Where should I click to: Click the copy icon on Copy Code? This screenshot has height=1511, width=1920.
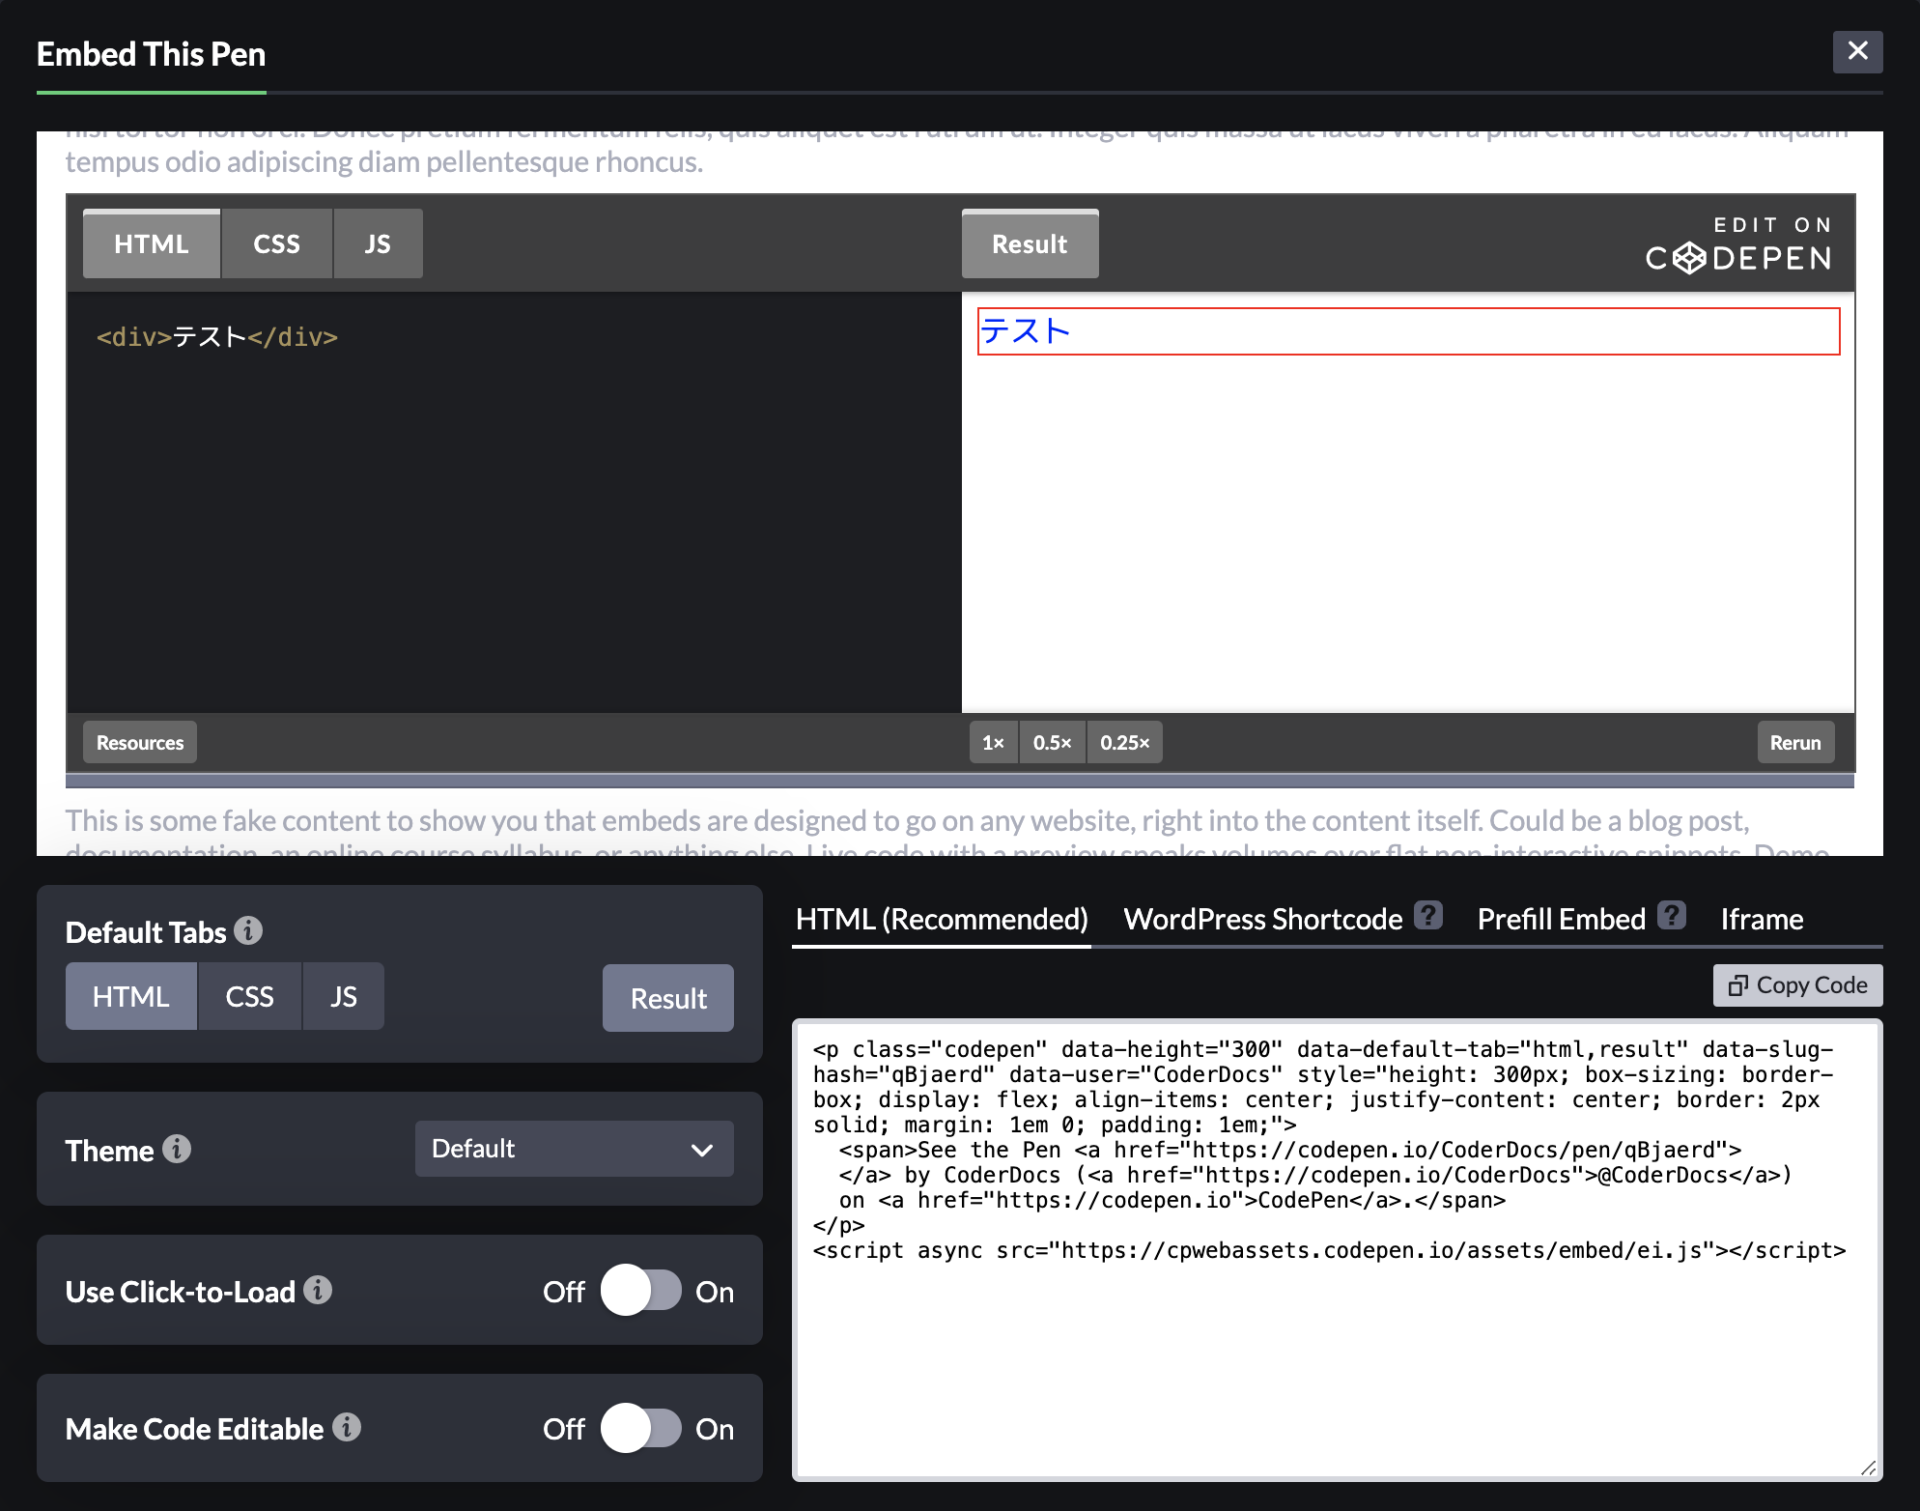(1737, 985)
